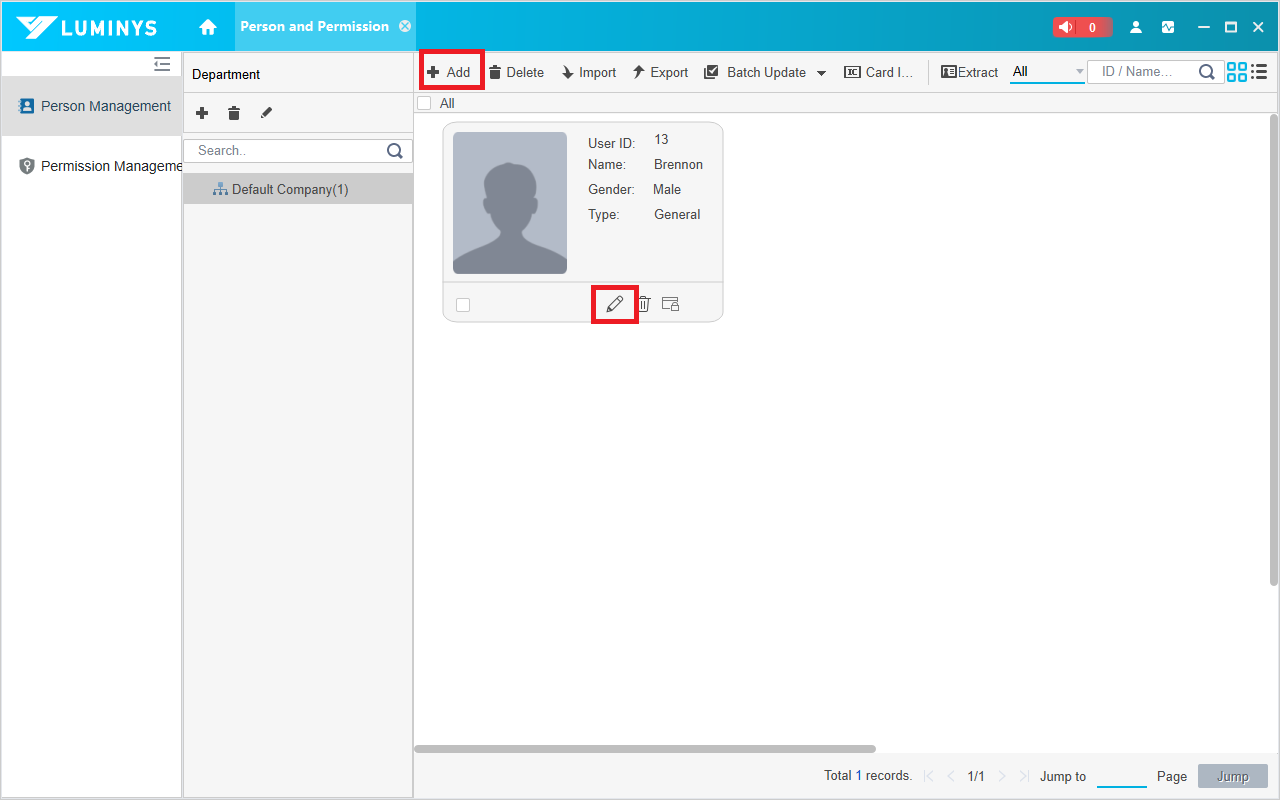This screenshot has height=800, width=1280.
Task: Add a new department with plus icon
Action: (202, 113)
